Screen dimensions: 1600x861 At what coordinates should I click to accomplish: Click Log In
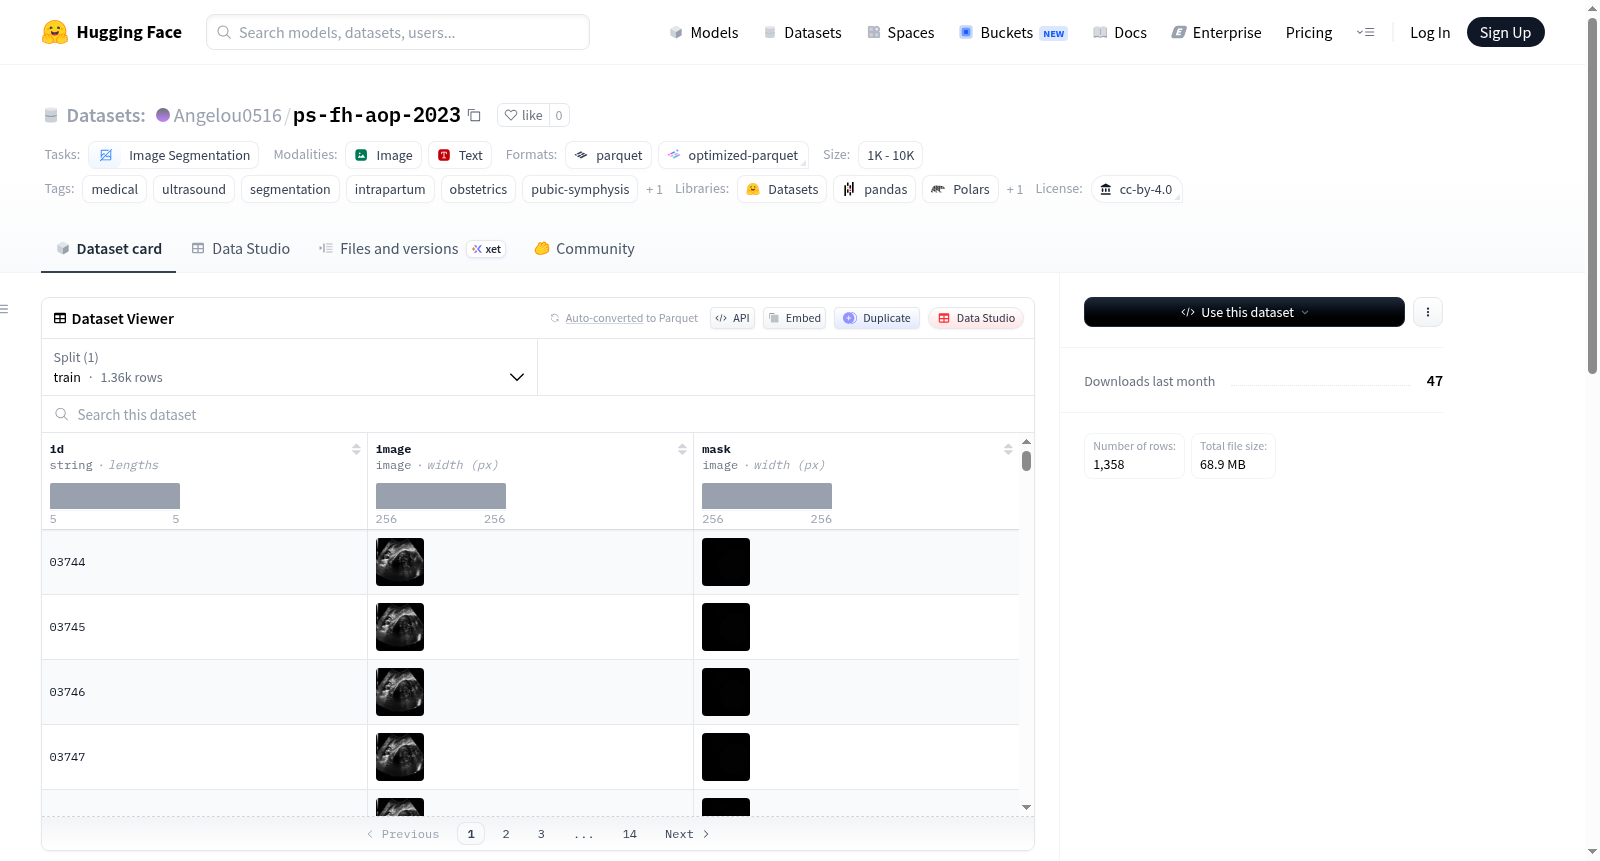tap(1430, 32)
